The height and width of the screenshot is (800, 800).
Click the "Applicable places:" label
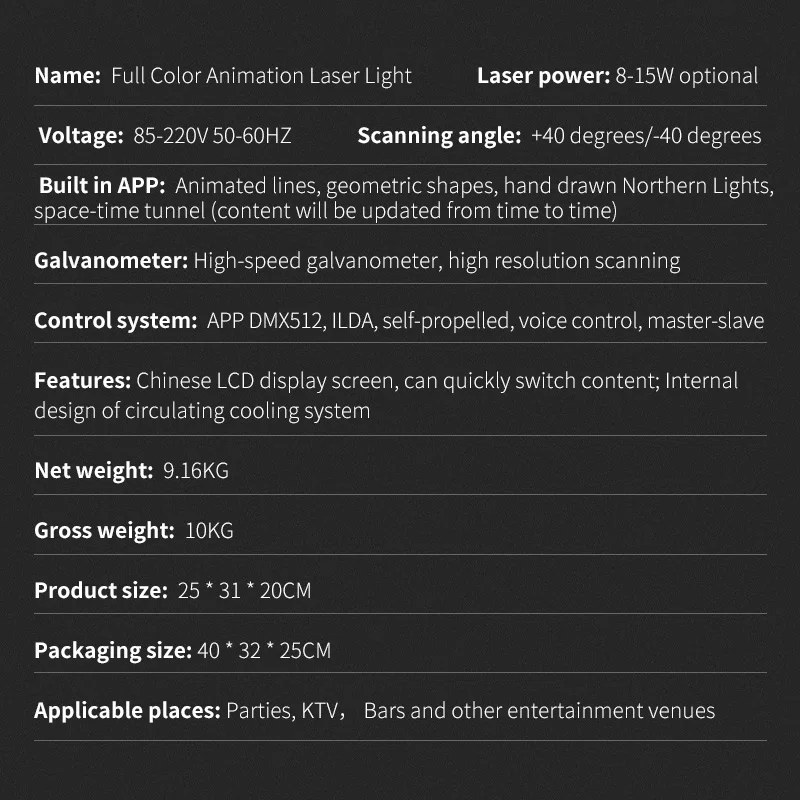(127, 711)
